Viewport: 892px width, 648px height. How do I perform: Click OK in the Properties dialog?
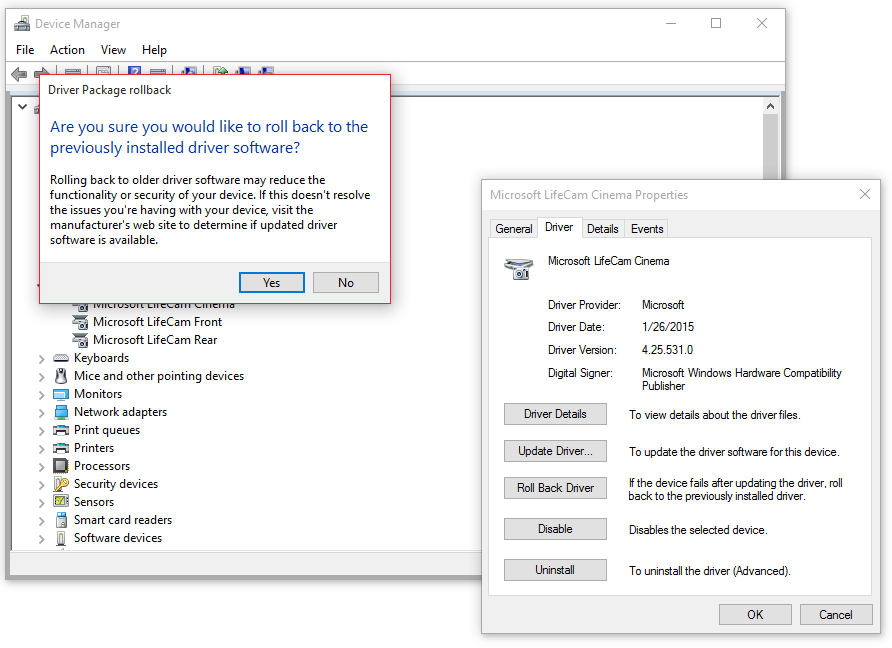click(x=755, y=615)
